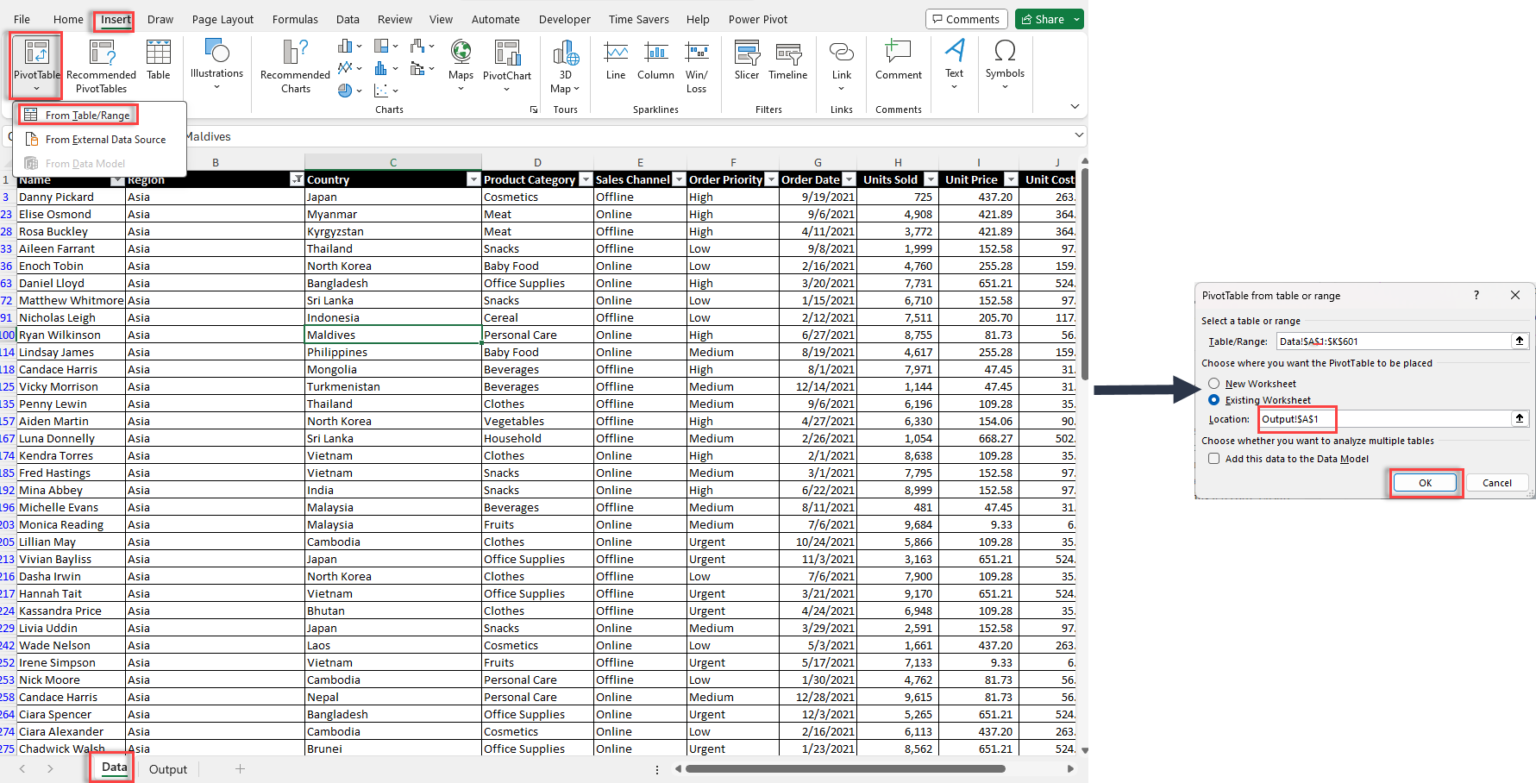This screenshot has width=1536, height=783.
Task: Select the New Worksheet radio button
Action: tap(1213, 383)
